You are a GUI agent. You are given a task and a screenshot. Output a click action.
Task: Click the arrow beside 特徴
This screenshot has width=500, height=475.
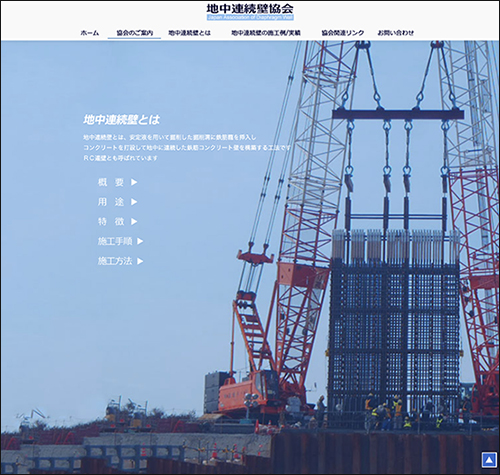pyautogui.click(x=134, y=221)
